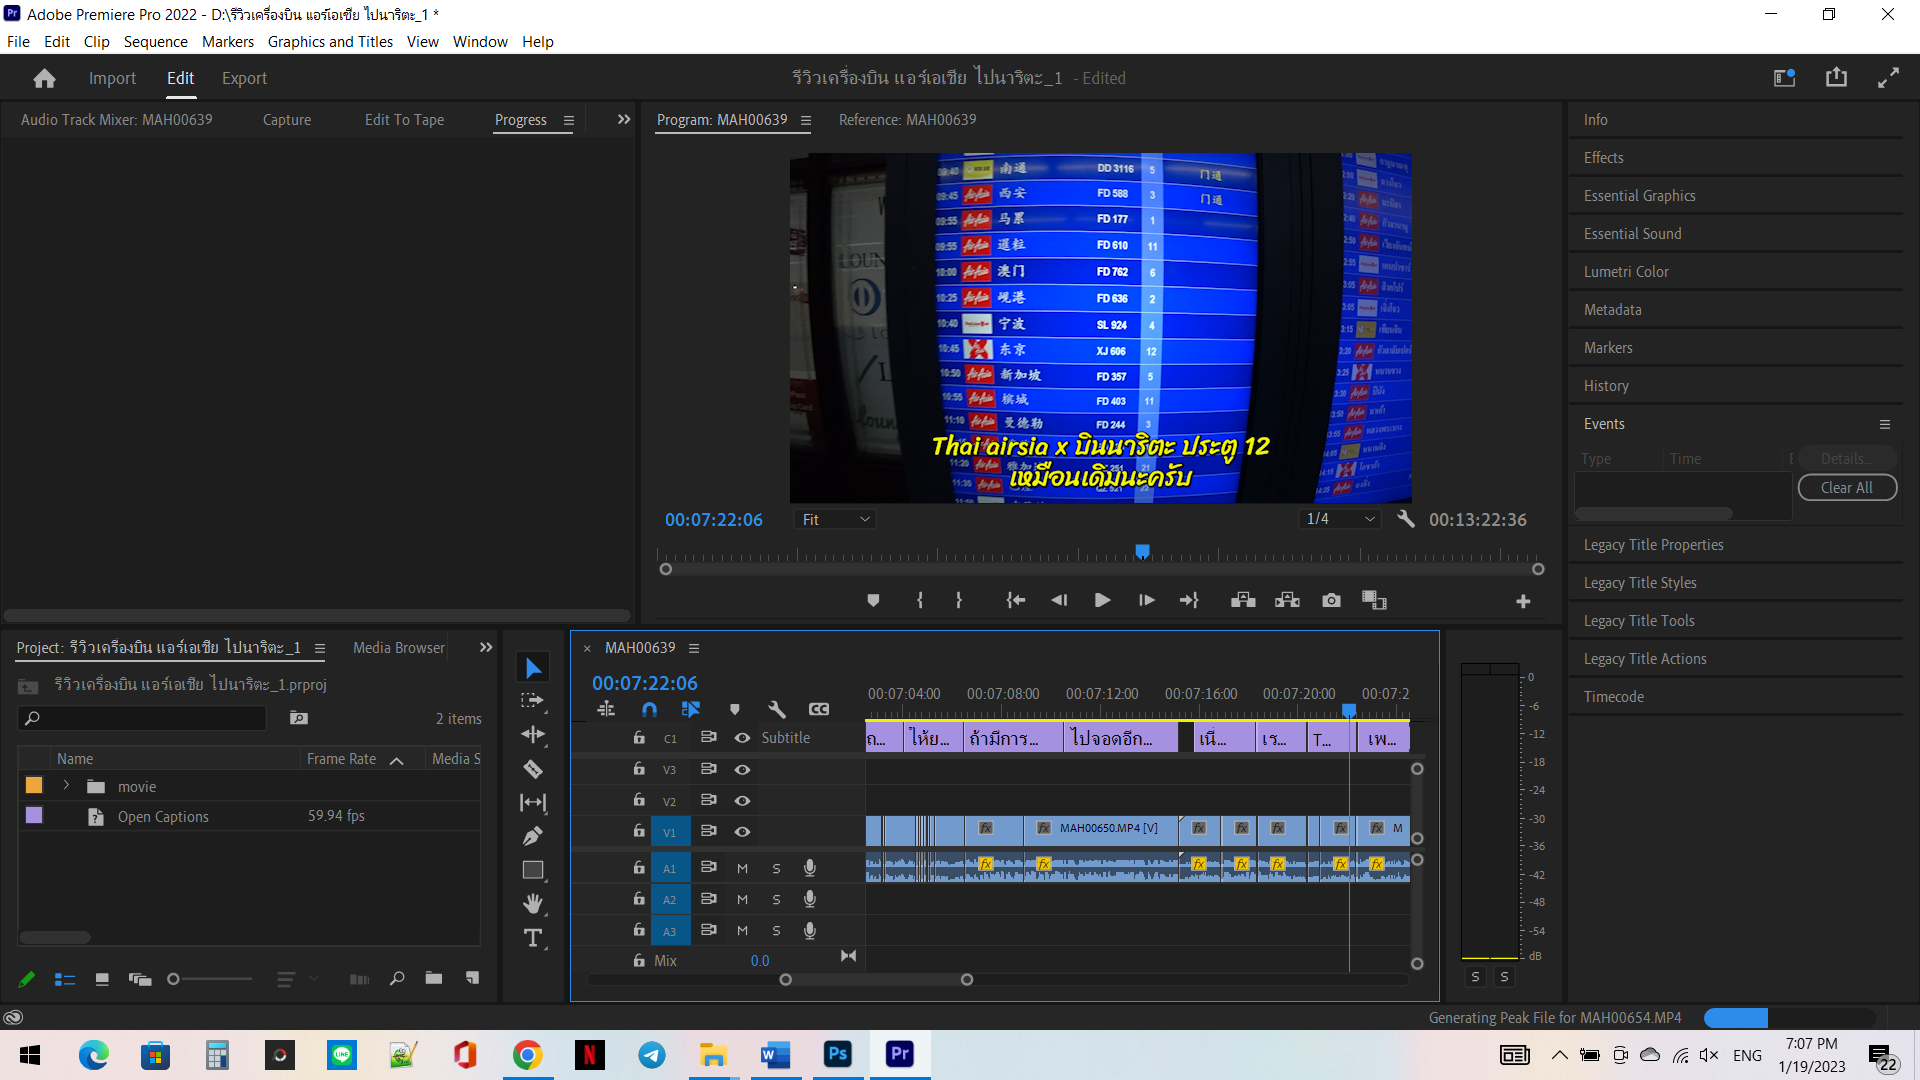Switch to Import tab

tap(112, 78)
